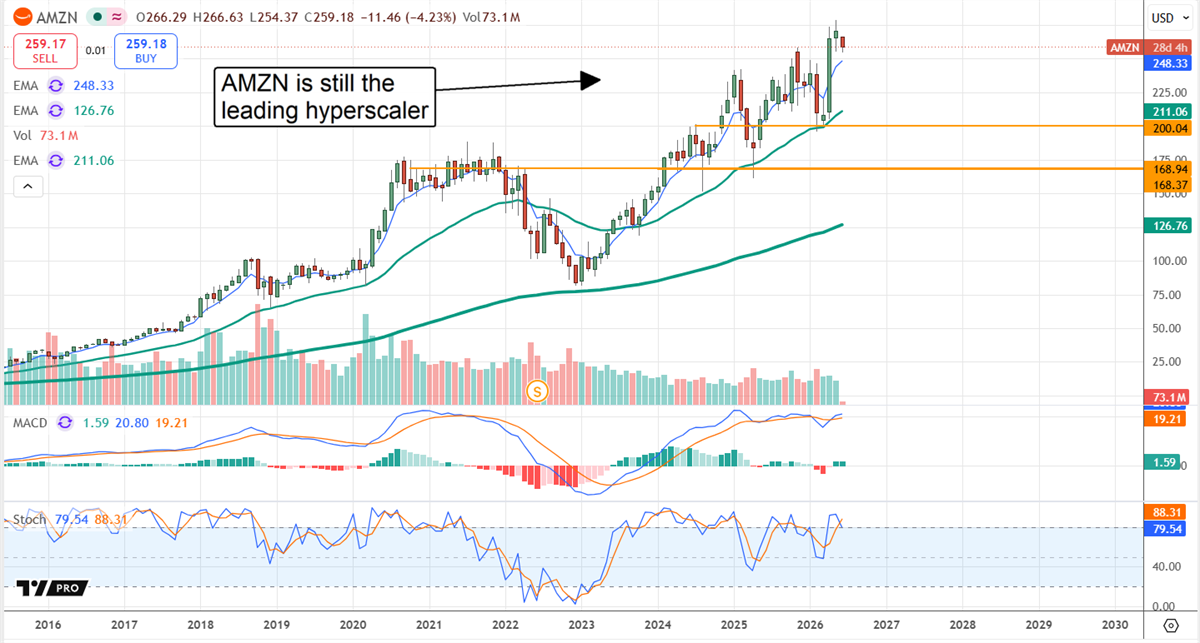Click the 2026 label on time axis
The height and width of the screenshot is (643, 1200).
(810, 624)
